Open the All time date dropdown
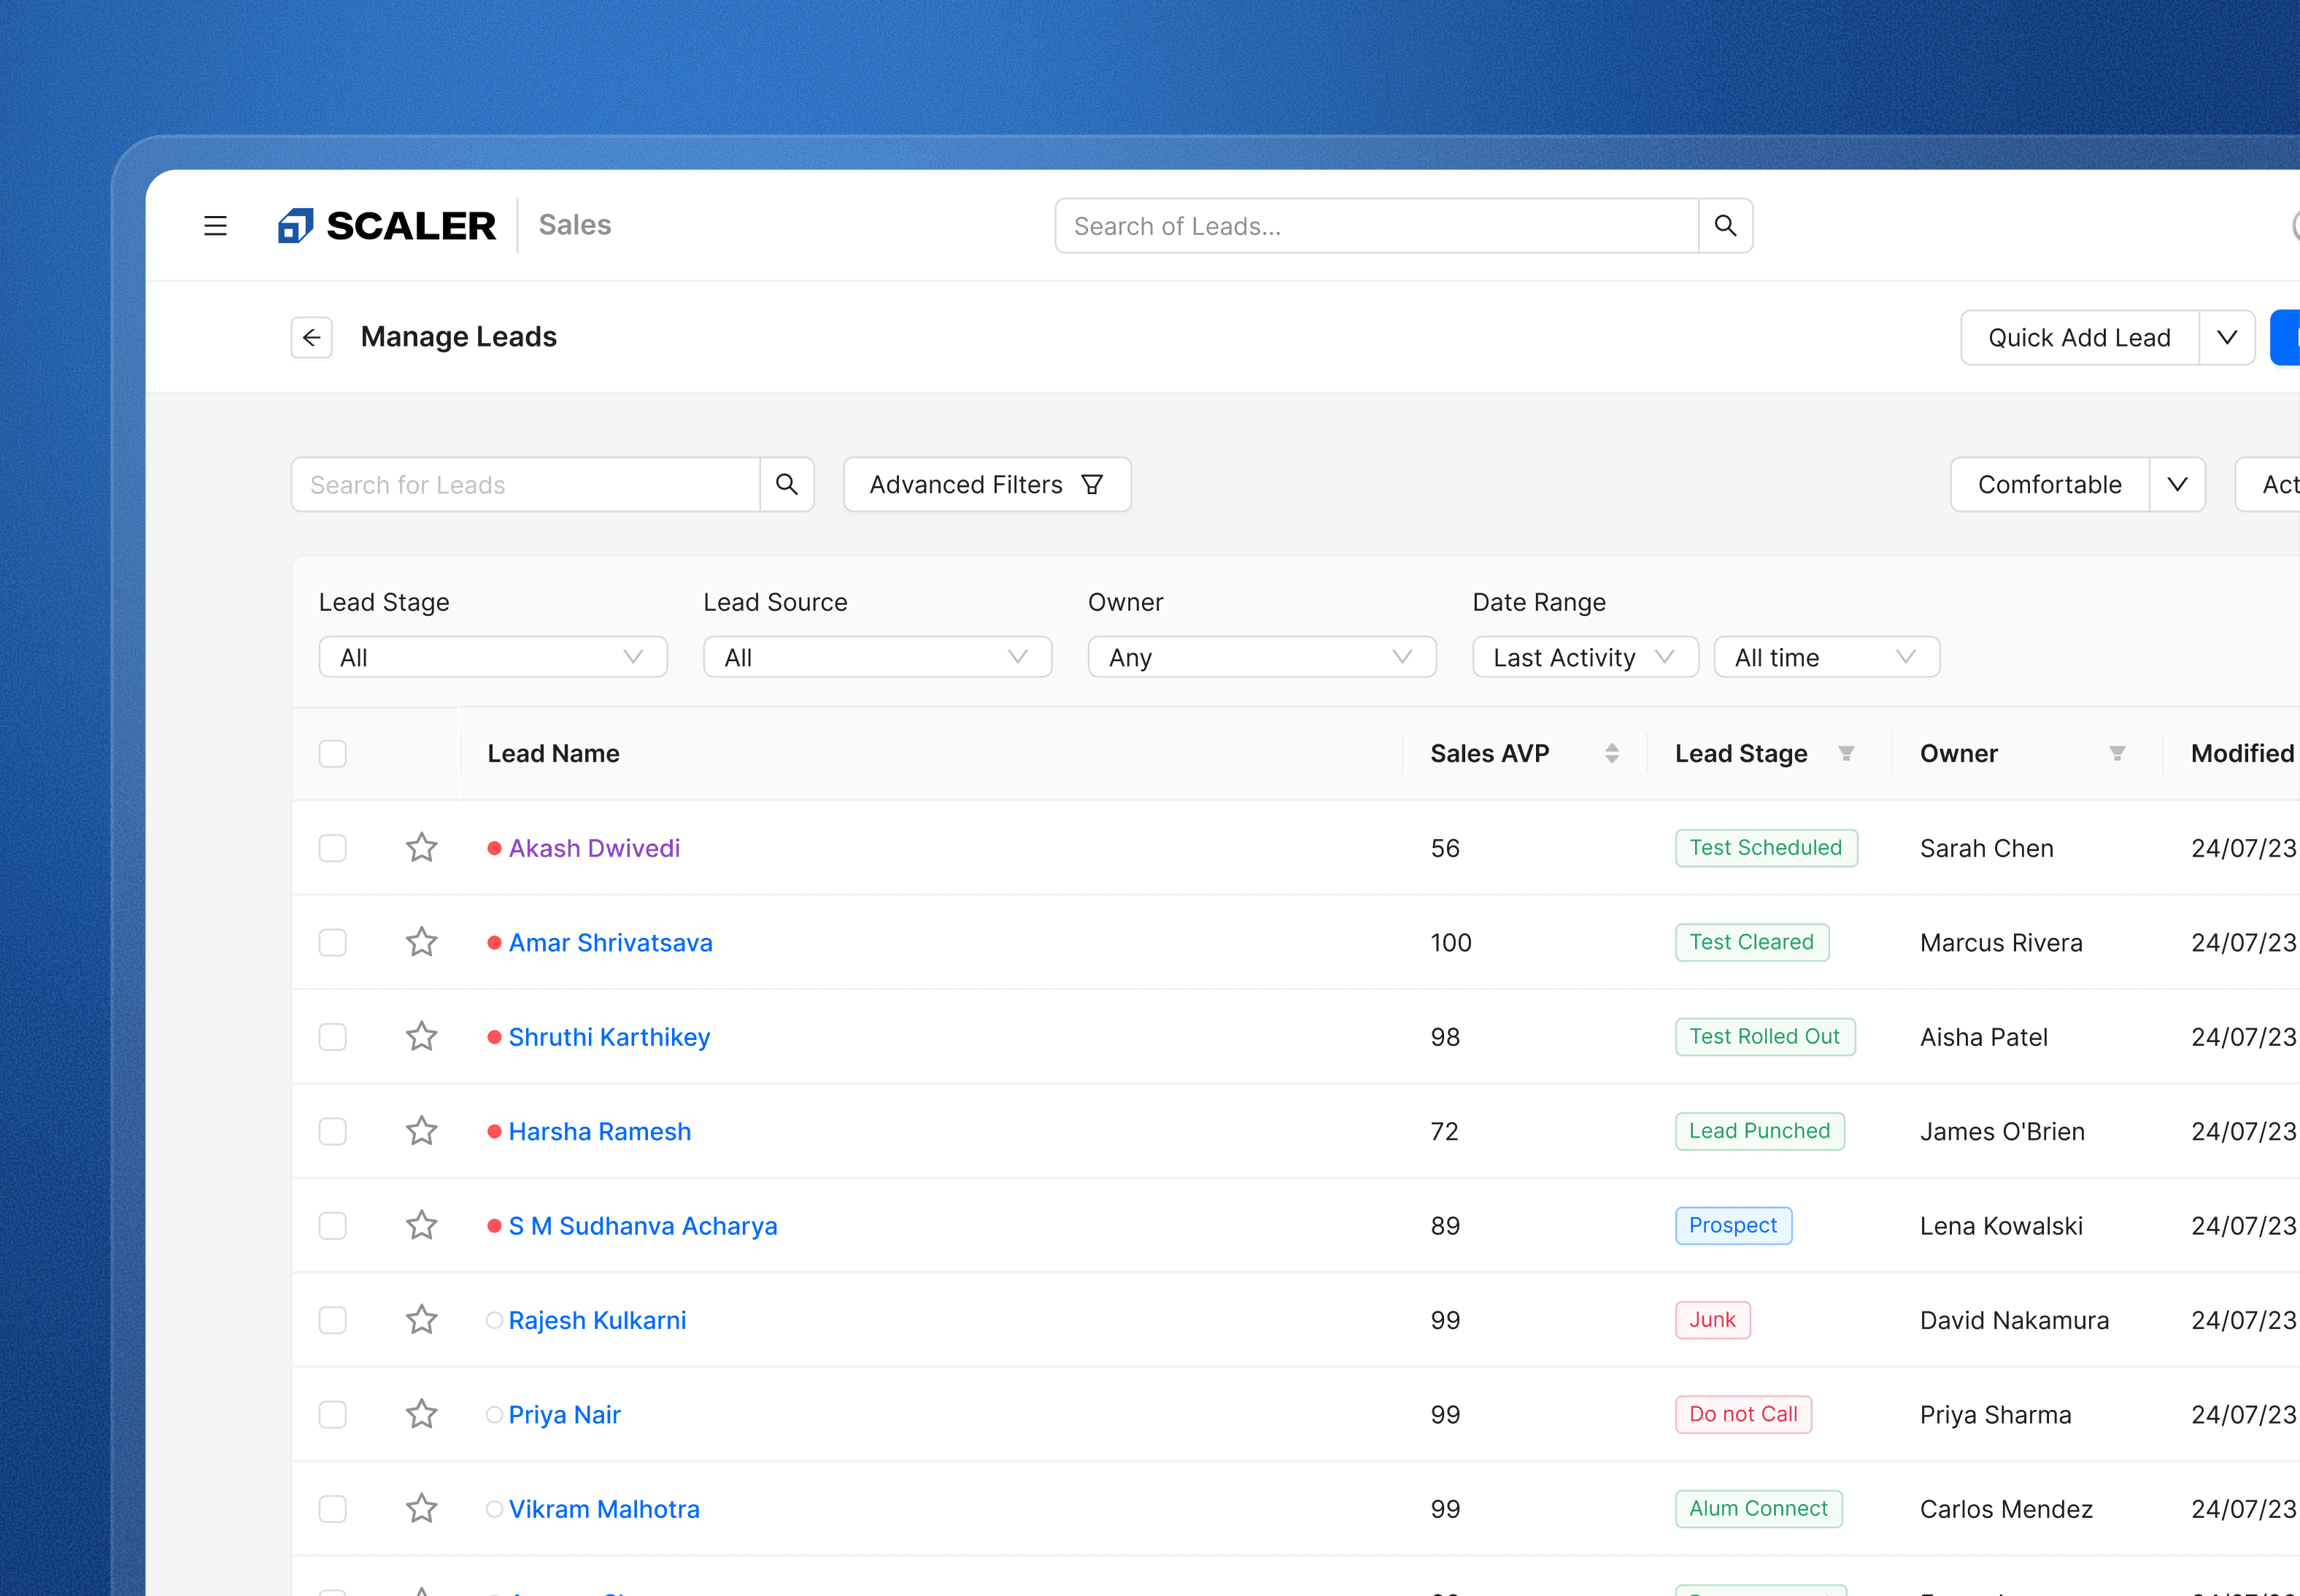This screenshot has height=1596, width=2300. coord(1827,657)
